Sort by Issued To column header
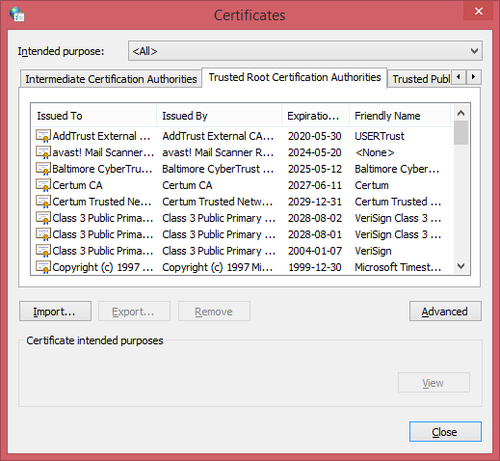The image size is (500, 461). coord(94,116)
